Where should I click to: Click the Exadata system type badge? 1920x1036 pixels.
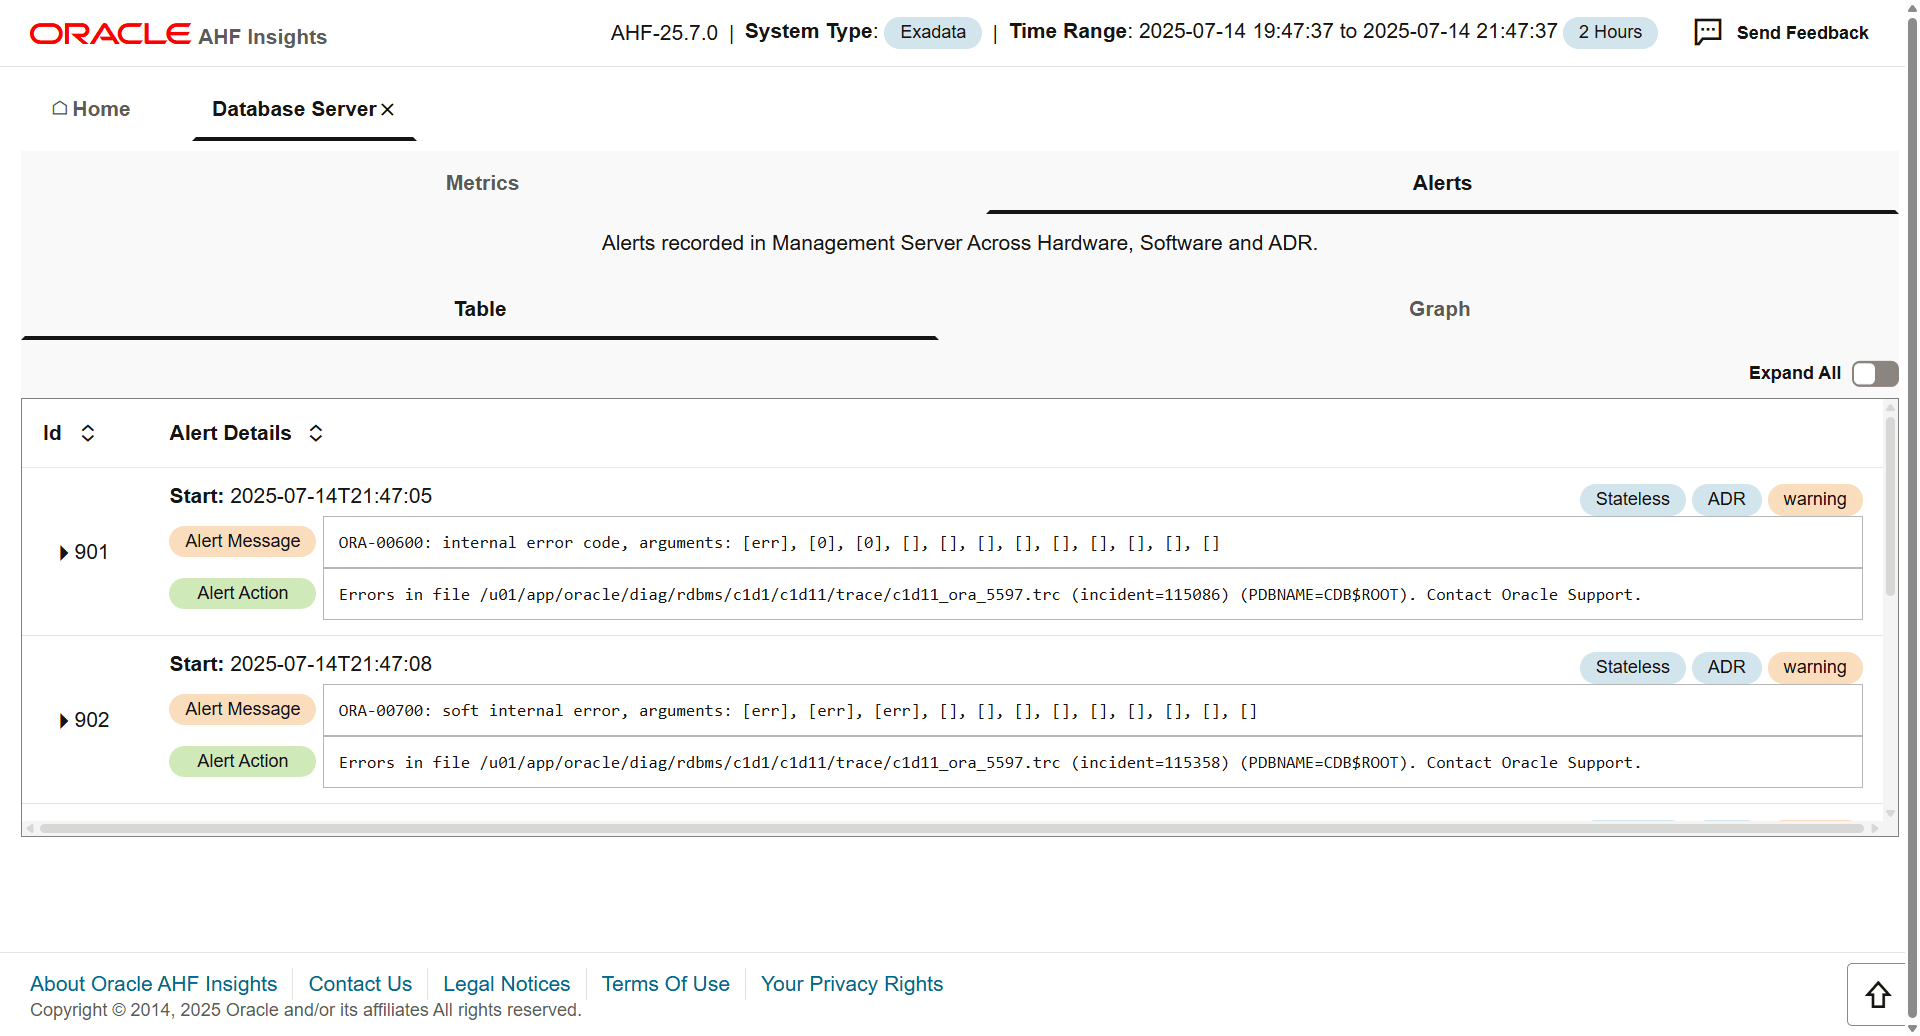coord(932,32)
